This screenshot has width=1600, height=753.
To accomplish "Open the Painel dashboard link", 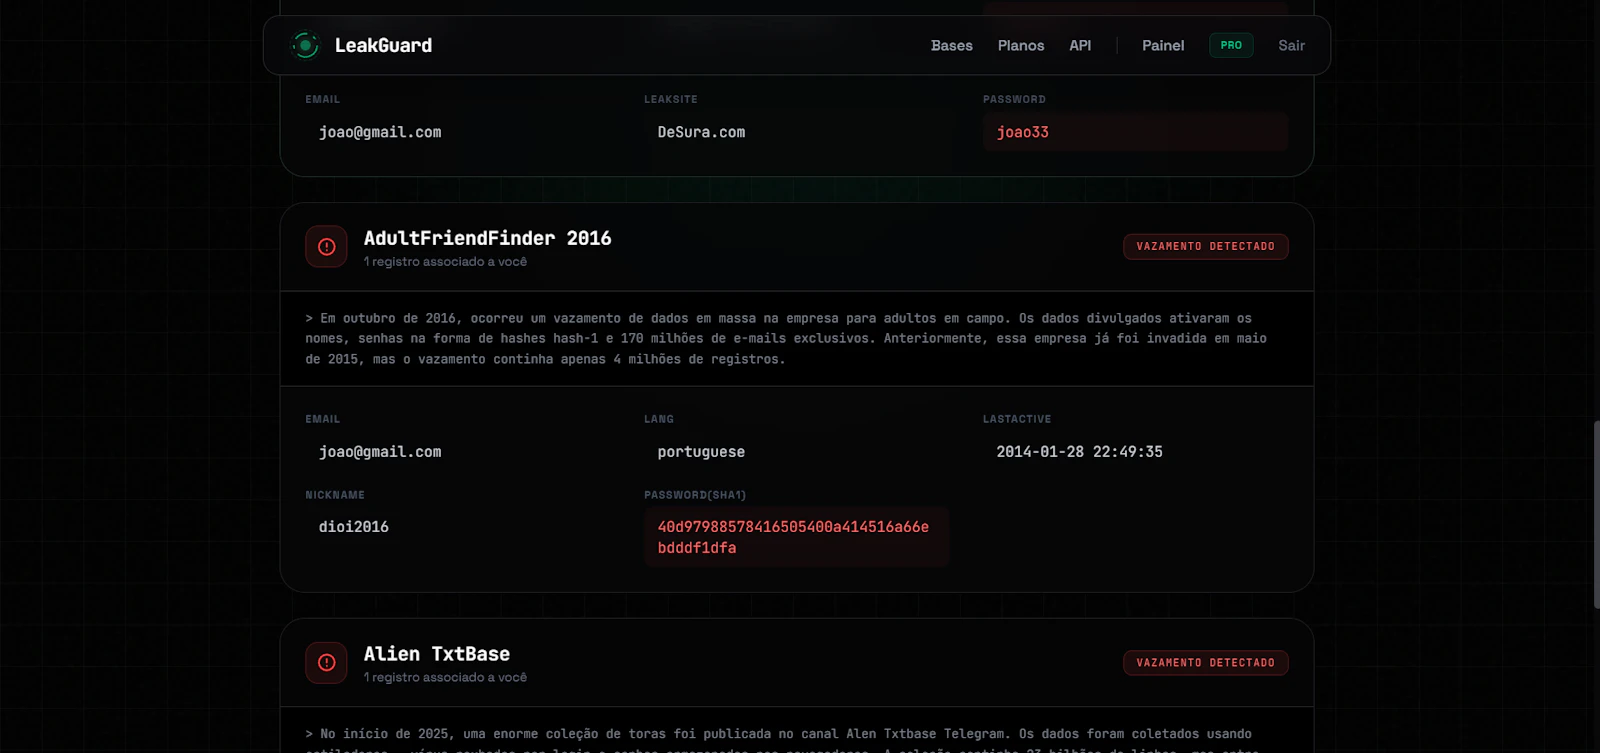I will coord(1163,45).
